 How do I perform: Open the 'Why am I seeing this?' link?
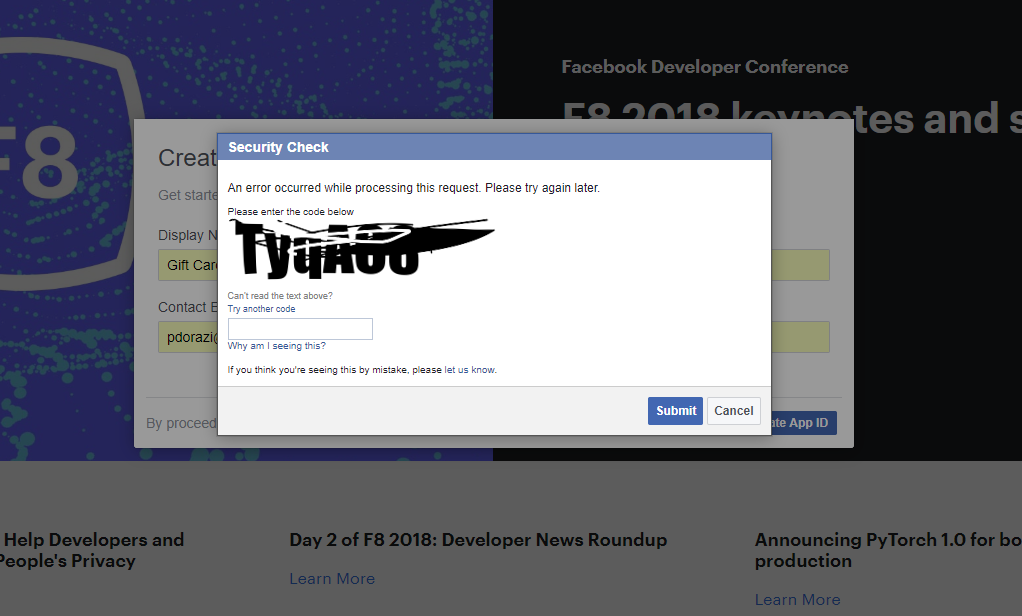coord(276,346)
